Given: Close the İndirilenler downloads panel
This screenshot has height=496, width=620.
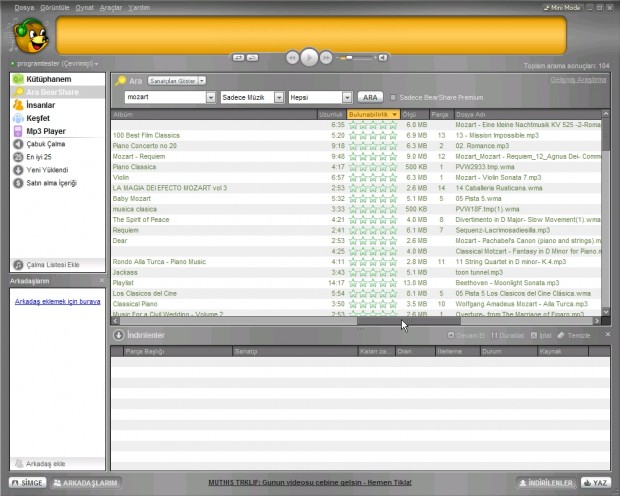Looking at the screenshot, I should (x=608, y=334).
